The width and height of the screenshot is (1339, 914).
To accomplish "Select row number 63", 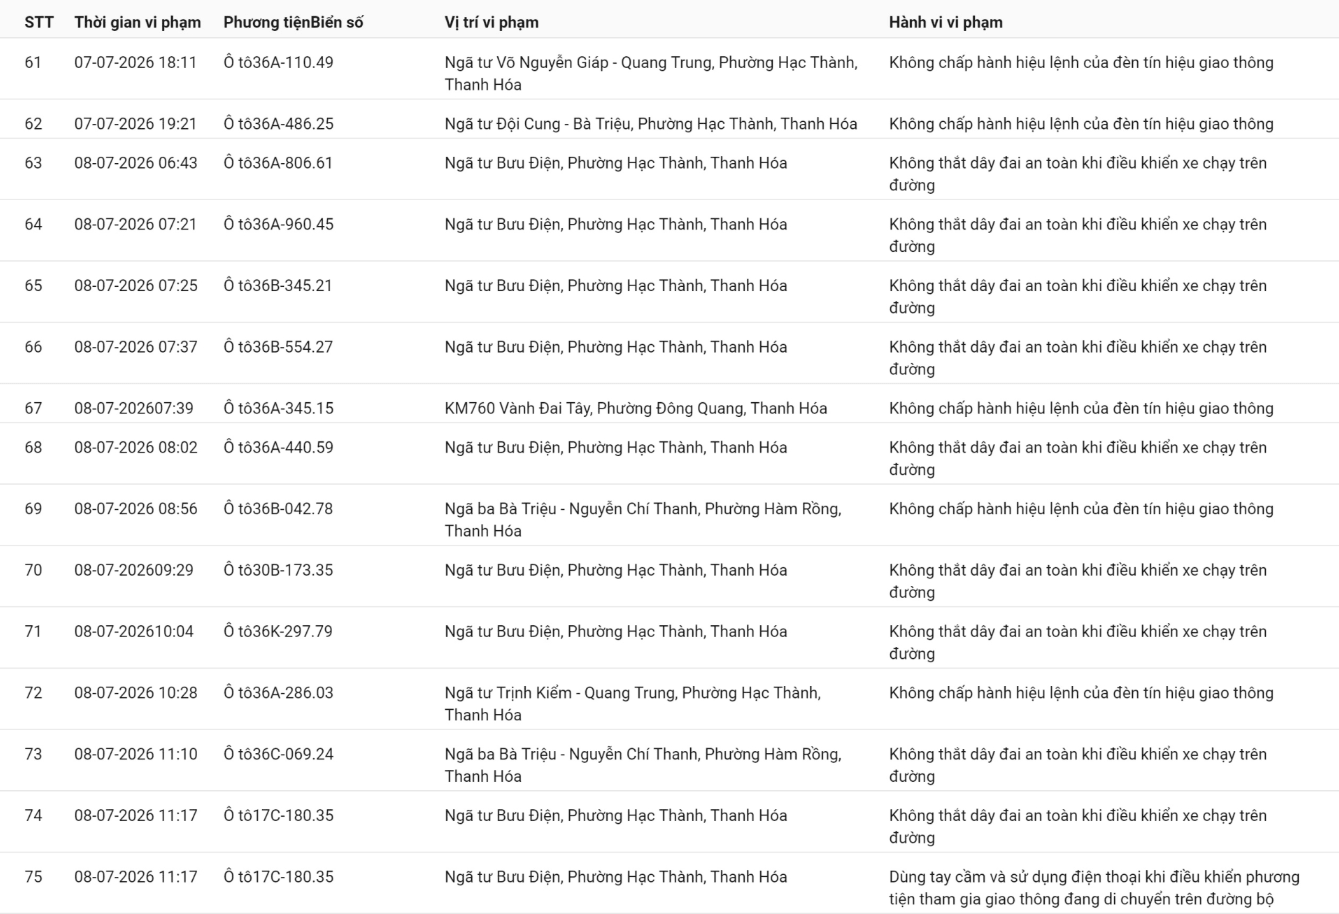I will tap(33, 163).
